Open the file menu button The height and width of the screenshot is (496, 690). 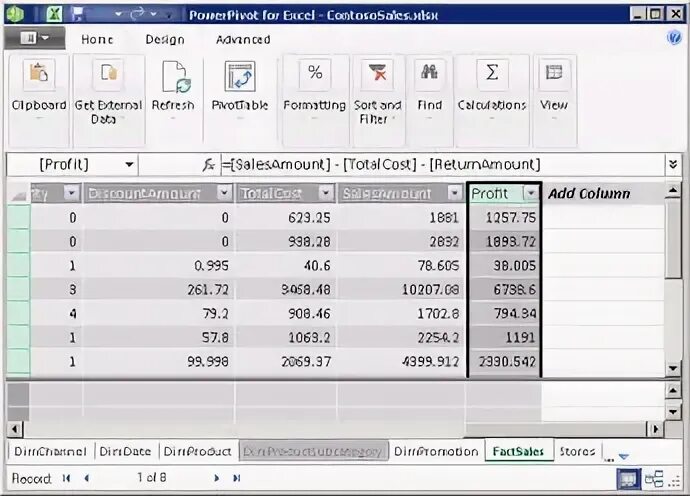(x=34, y=39)
